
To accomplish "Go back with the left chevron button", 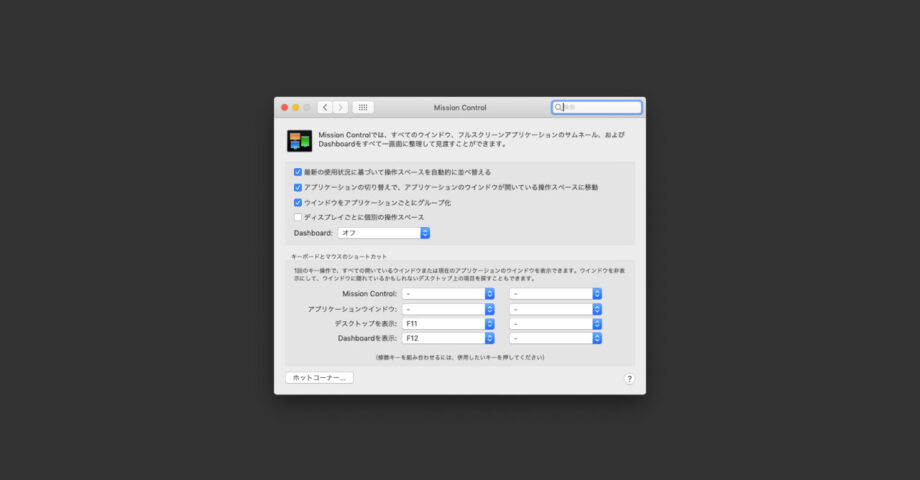I will [x=325, y=107].
